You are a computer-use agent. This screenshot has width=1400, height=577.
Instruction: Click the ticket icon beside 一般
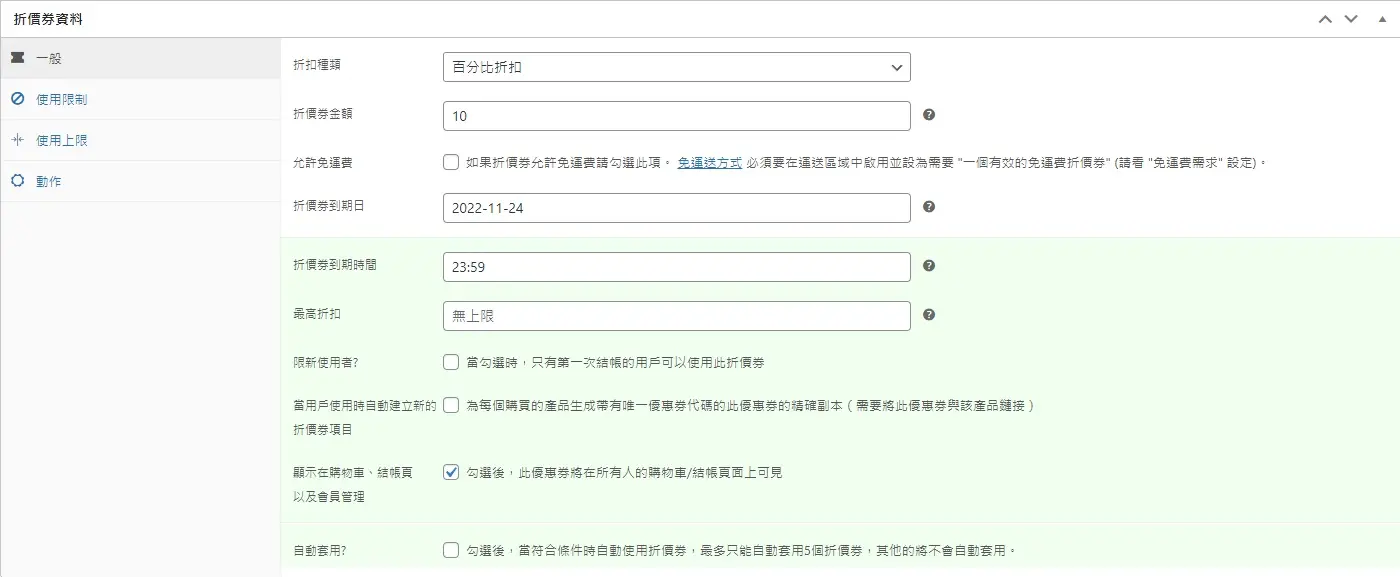coord(17,59)
